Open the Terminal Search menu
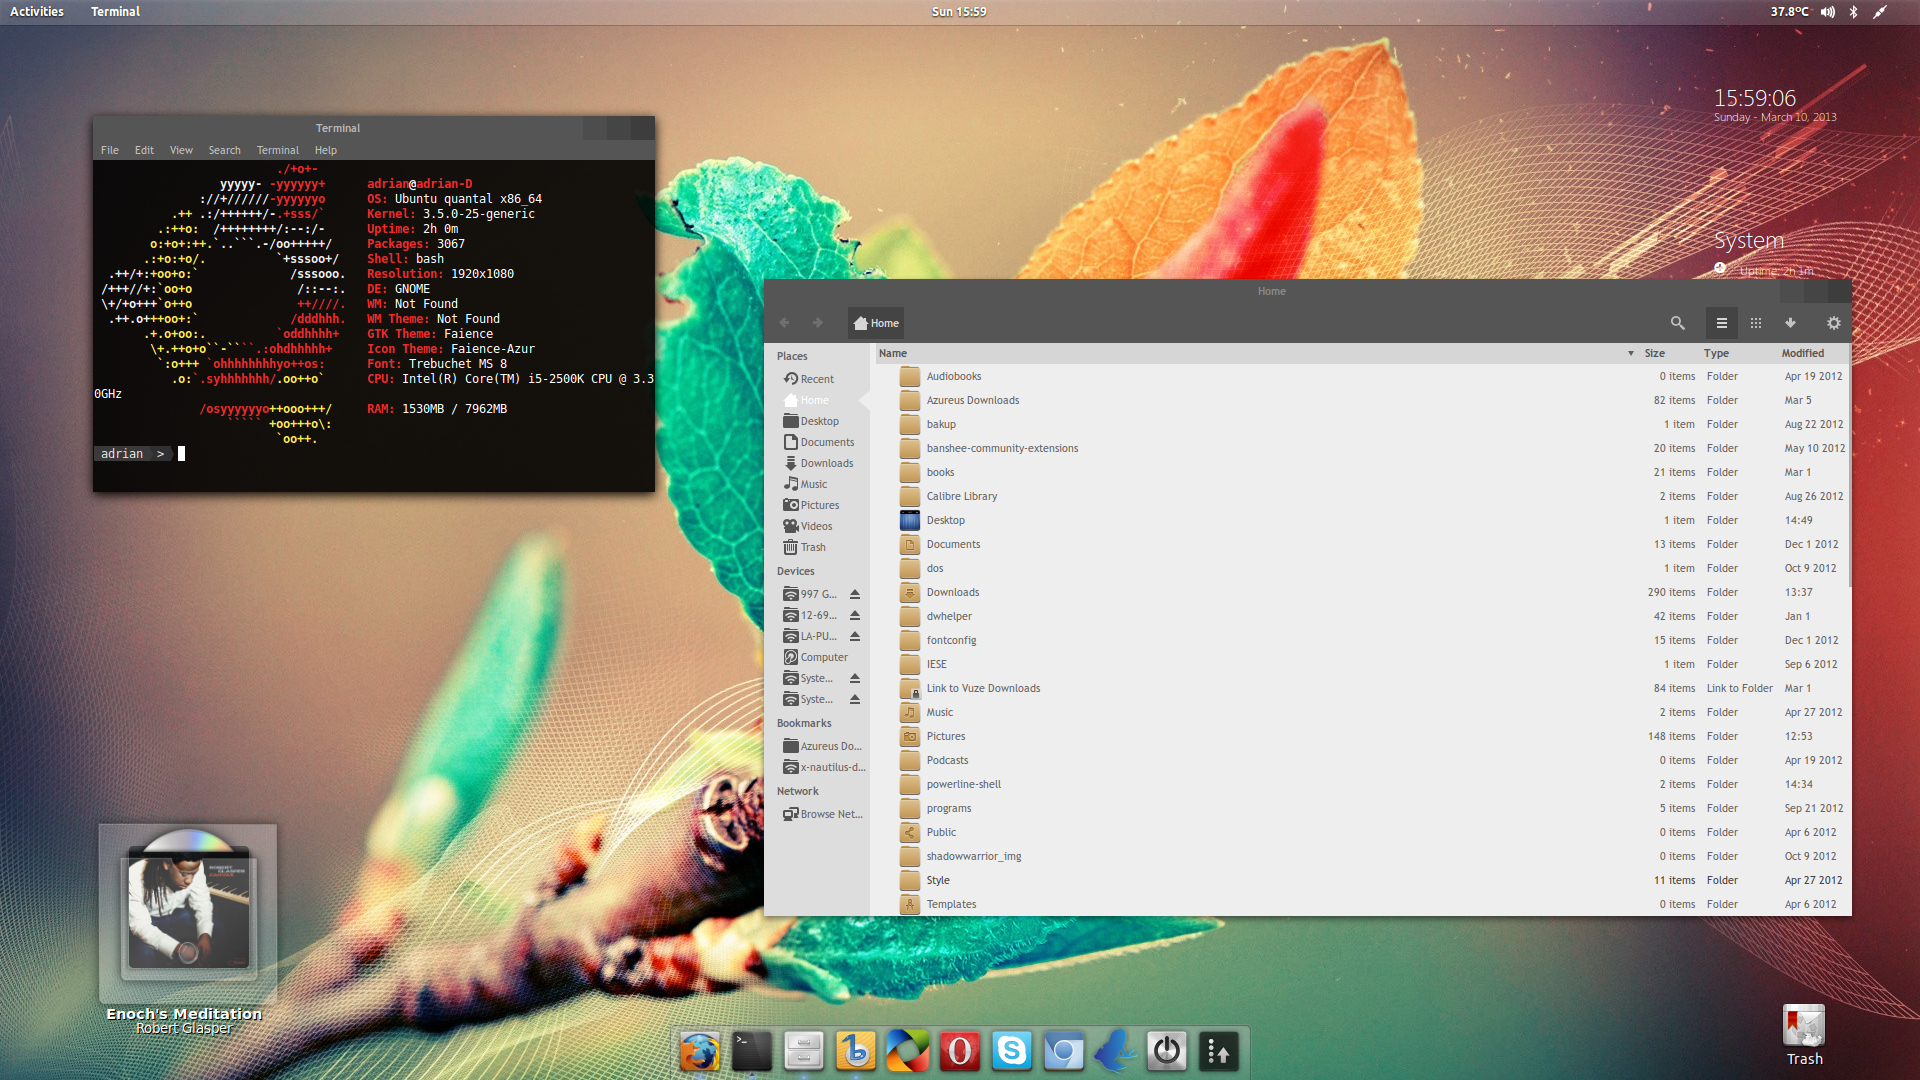Image resolution: width=1920 pixels, height=1080 pixels. [x=224, y=150]
